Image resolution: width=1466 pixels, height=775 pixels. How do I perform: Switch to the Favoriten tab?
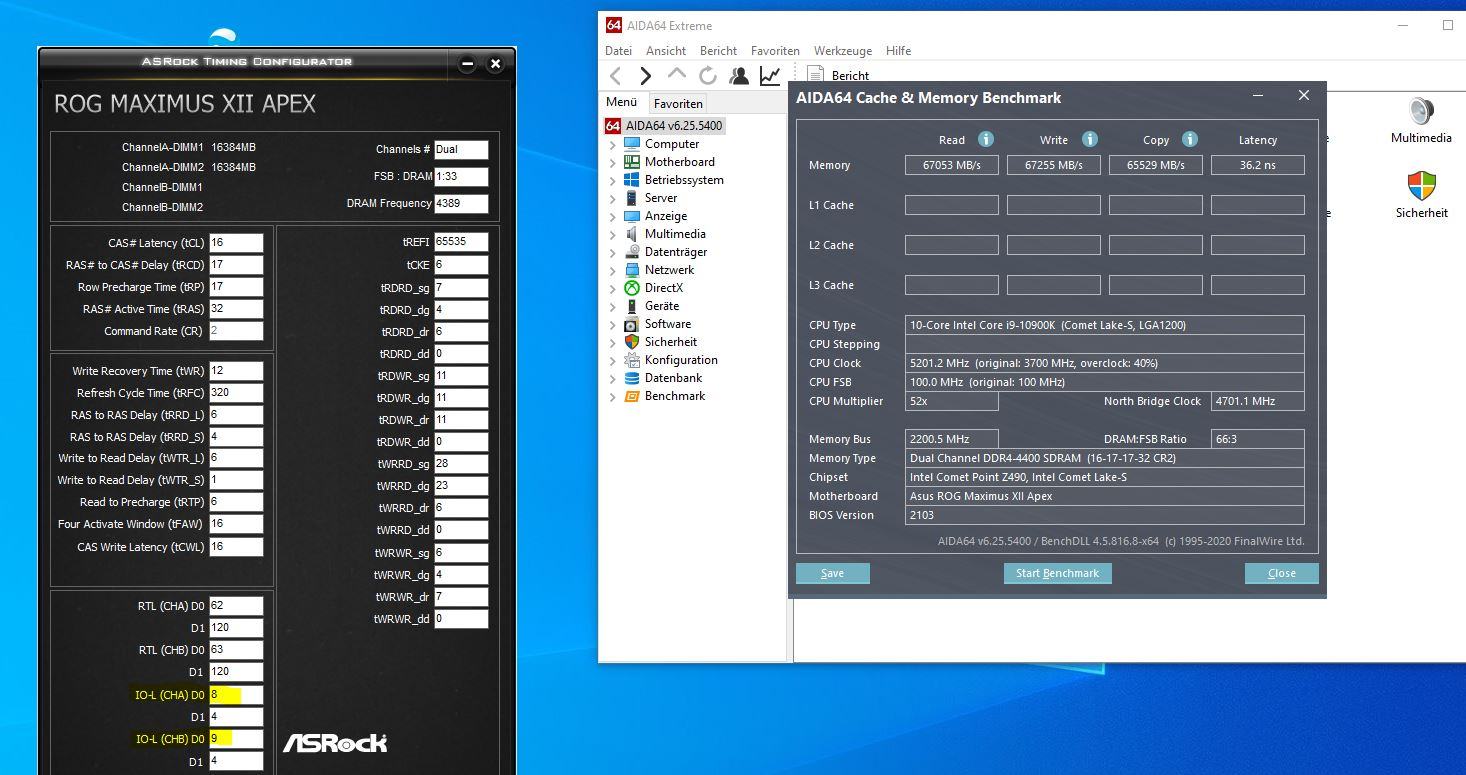pyautogui.click(x=678, y=103)
